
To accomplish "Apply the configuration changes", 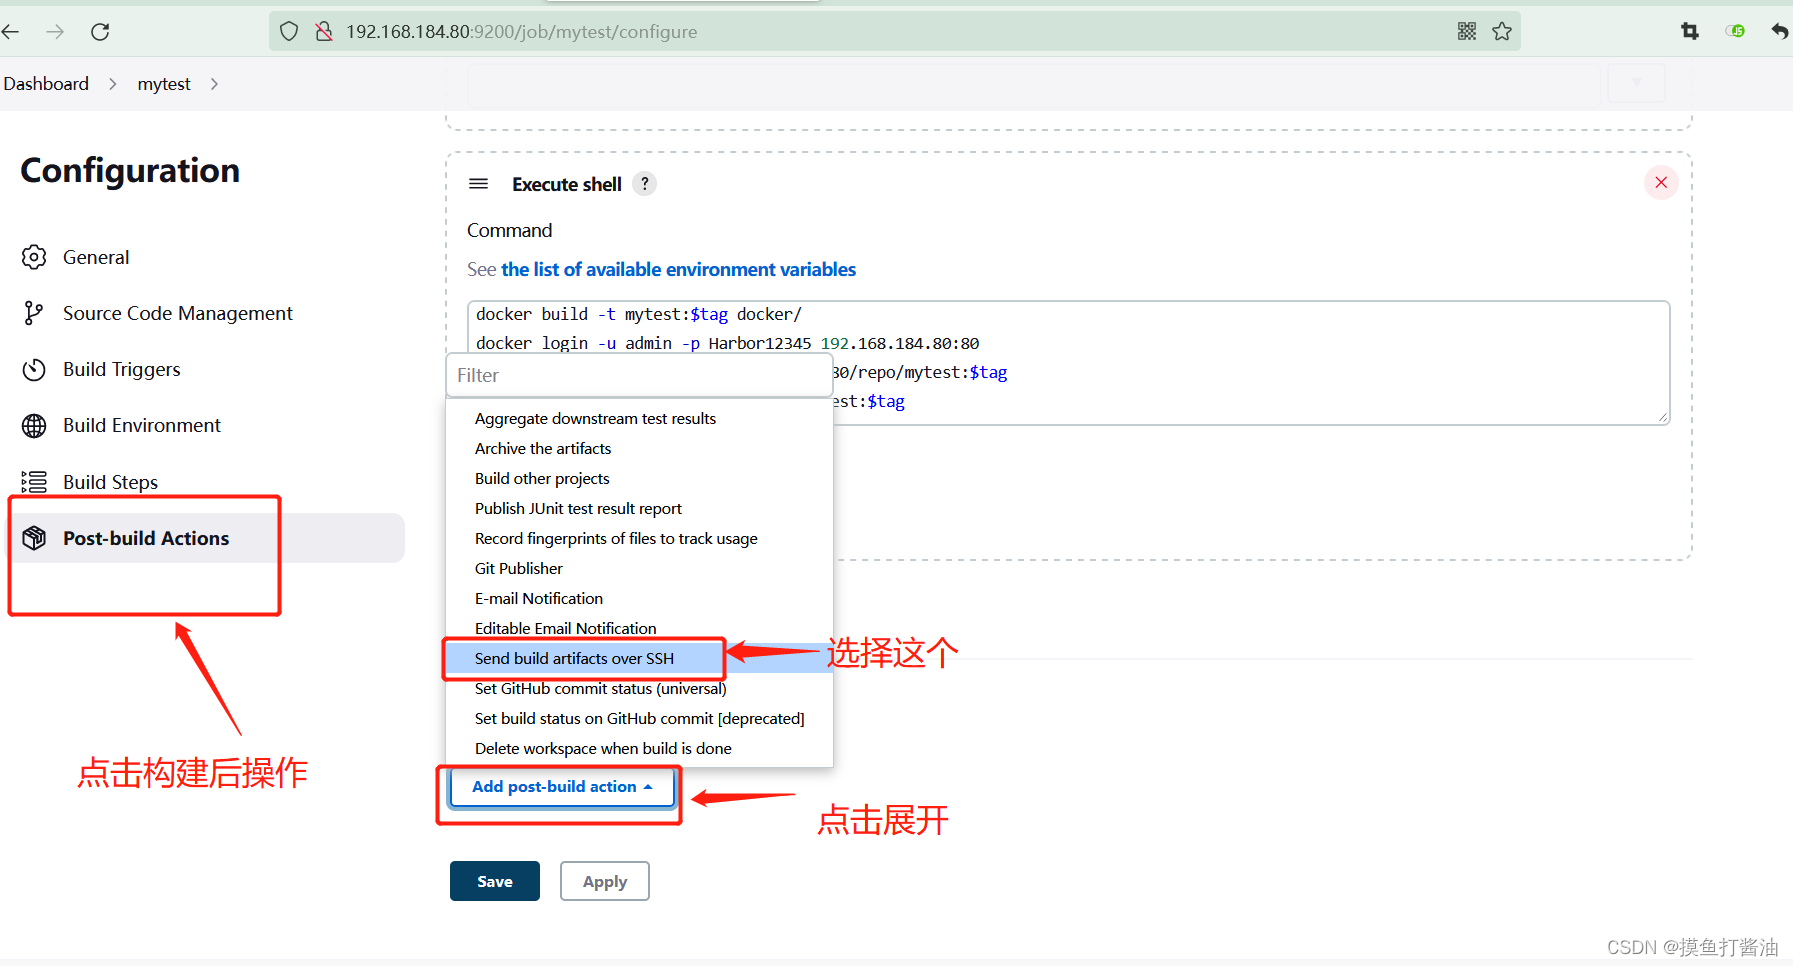I will click(x=605, y=881).
